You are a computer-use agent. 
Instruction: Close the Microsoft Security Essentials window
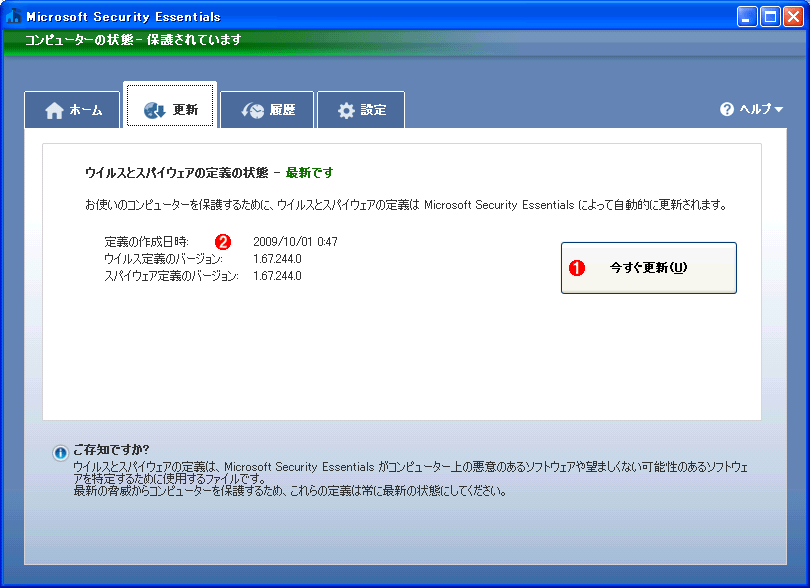pyautogui.click(x=793, y=17)
